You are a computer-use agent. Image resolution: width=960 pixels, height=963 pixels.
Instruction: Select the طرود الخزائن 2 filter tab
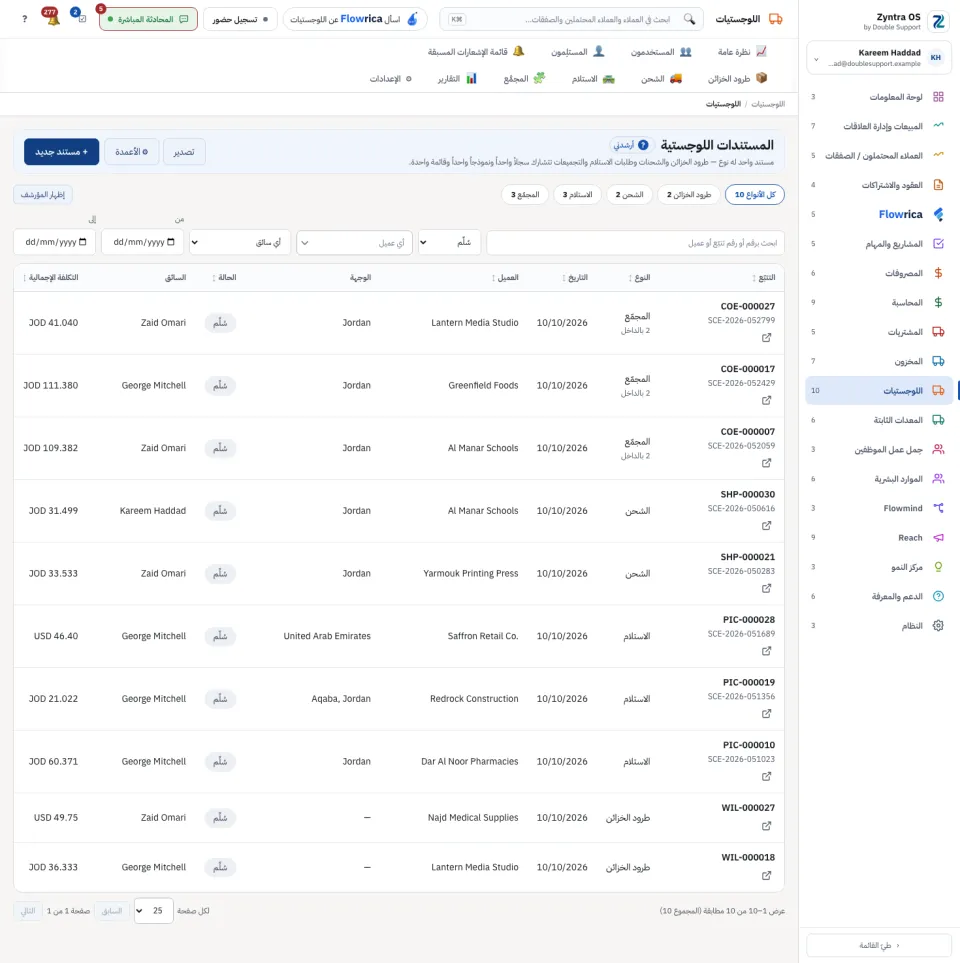pyautogui.click(x=689, y=195)
